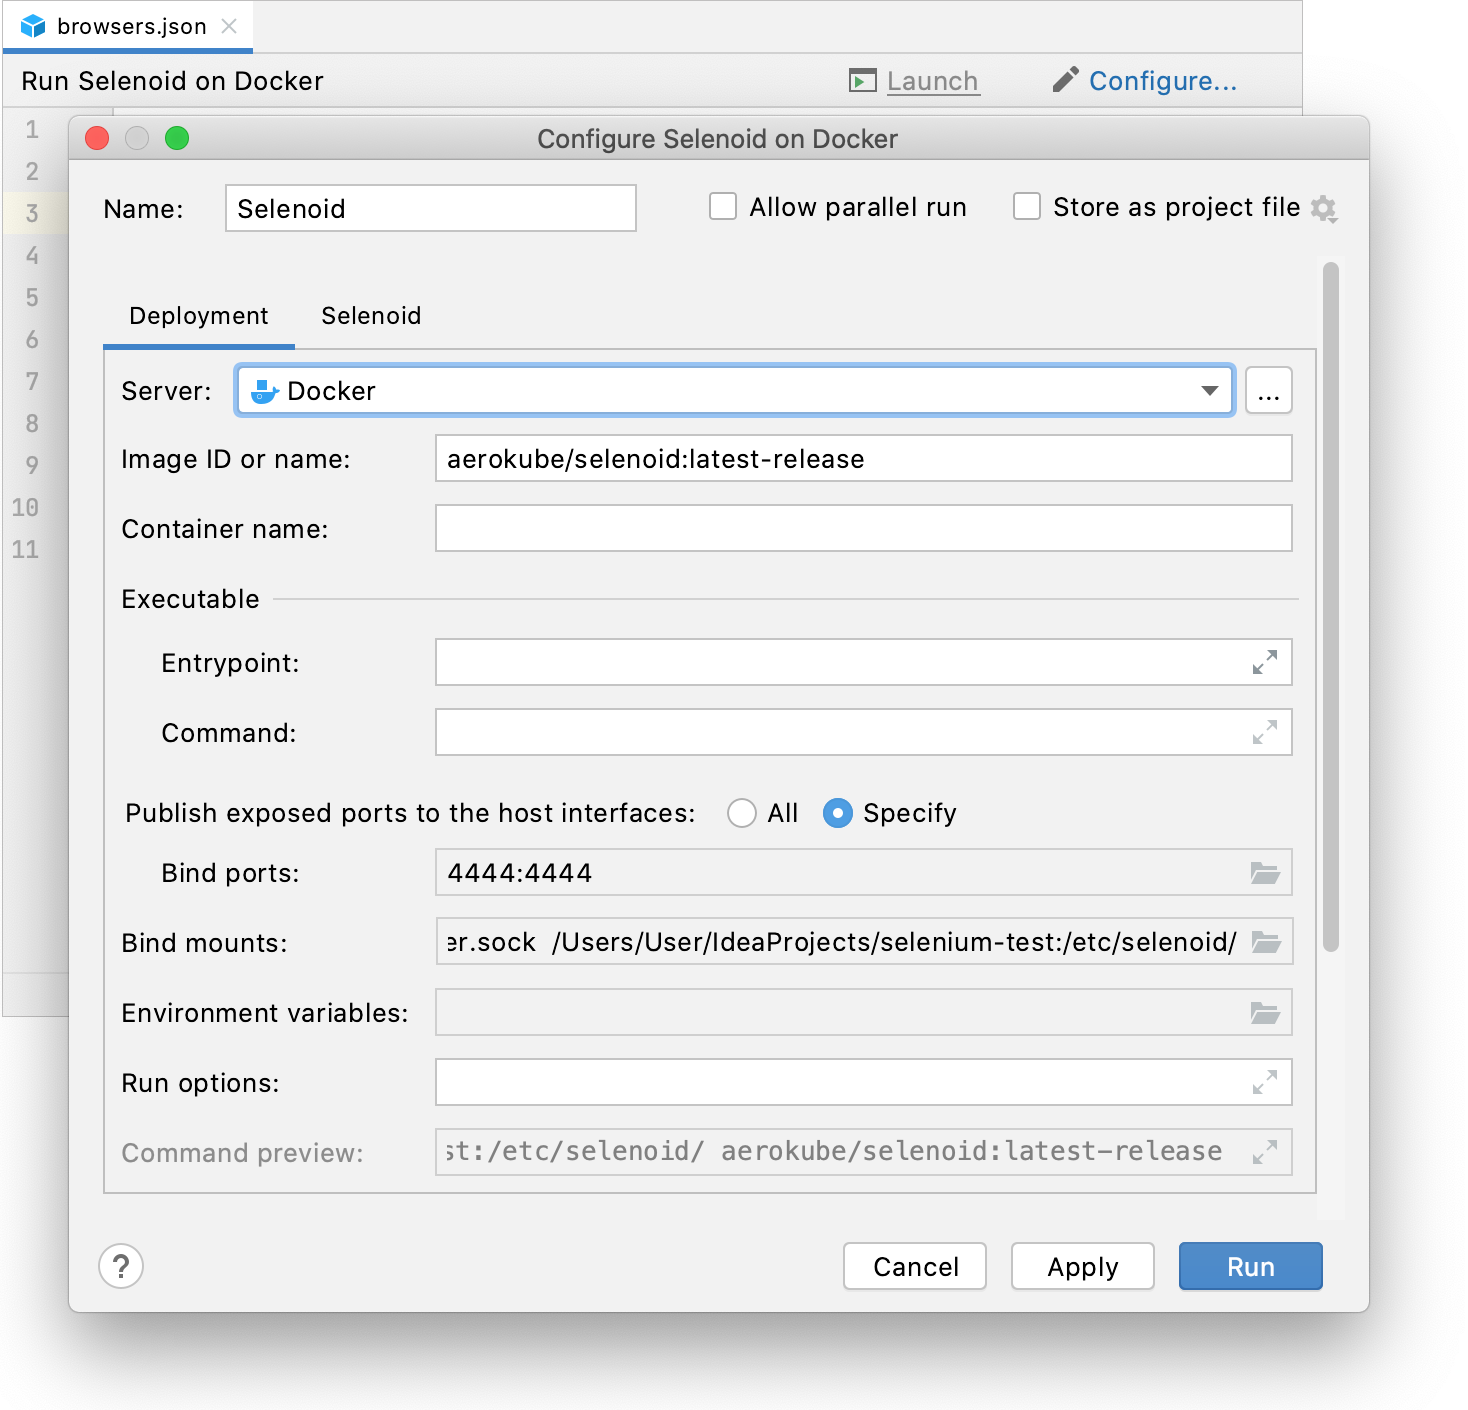Image resolution: width=1468 pixels, height=1410 pixels.
Task: Open folder browser for Bind mounts
Action: 1265,941
